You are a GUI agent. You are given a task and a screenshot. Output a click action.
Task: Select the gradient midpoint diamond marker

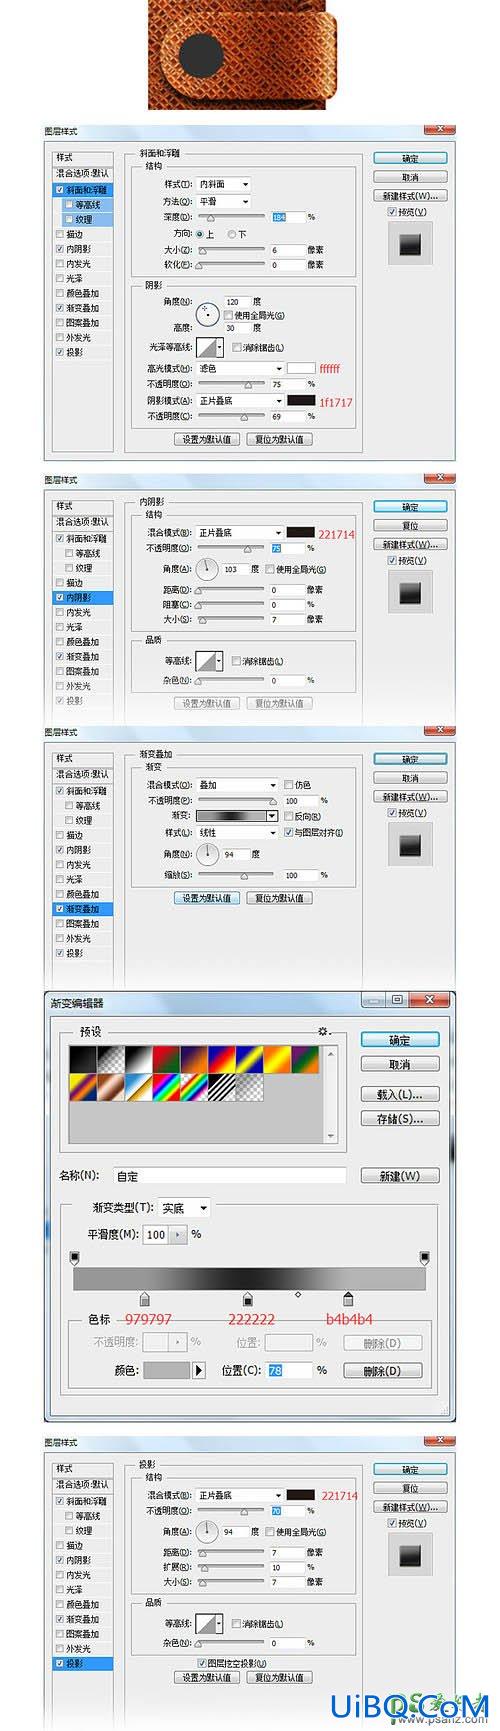(298, 1295)
